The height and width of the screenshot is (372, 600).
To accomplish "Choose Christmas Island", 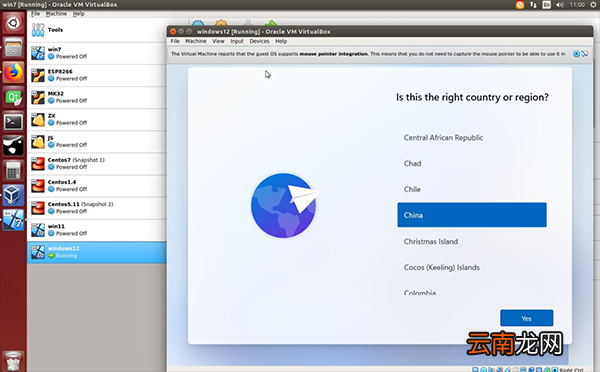I will tap(472, 241).
